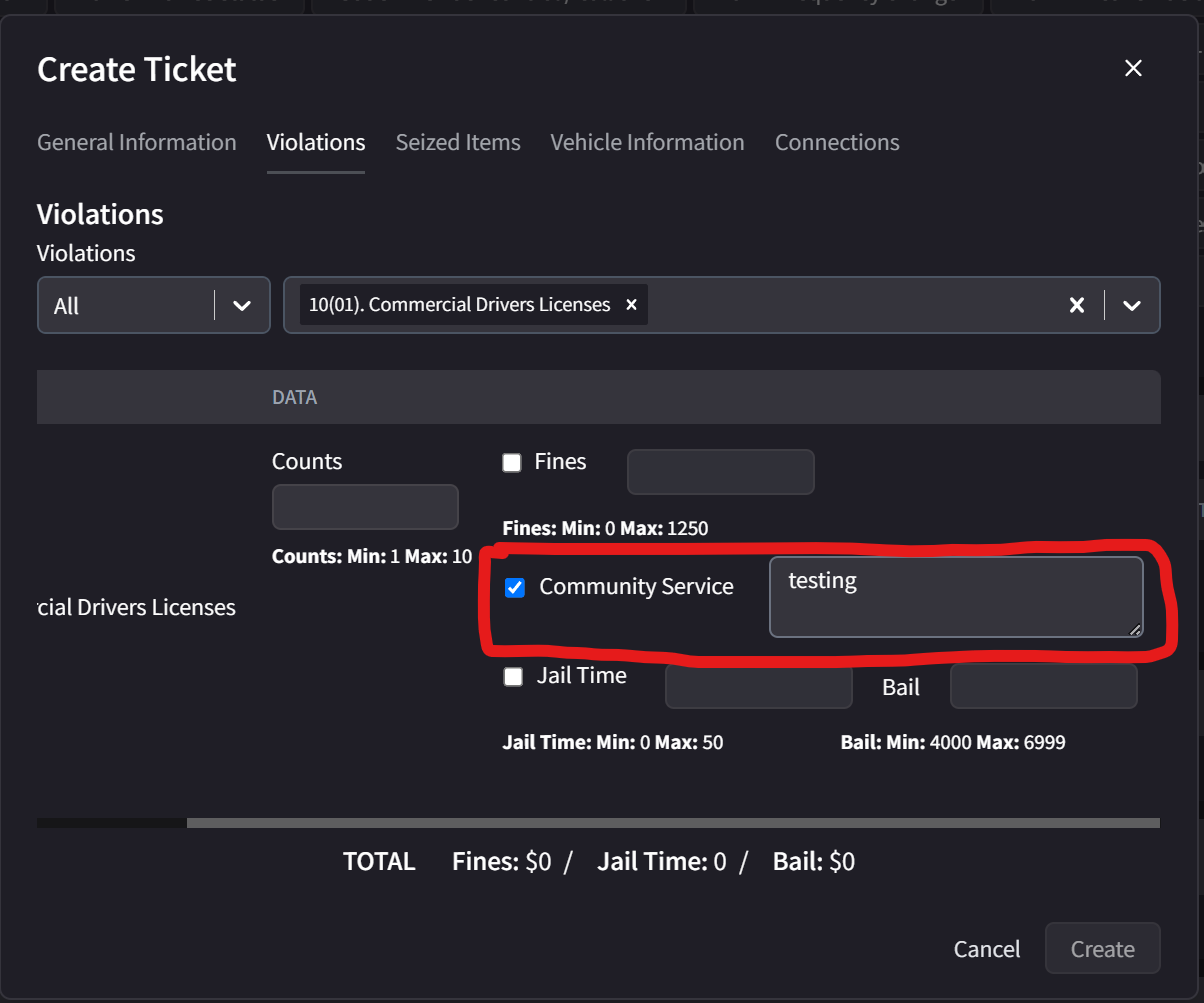Enable the Jail Time checkbox
This screenshot has height=1003, width=1204.
click(x=513, y=677)
